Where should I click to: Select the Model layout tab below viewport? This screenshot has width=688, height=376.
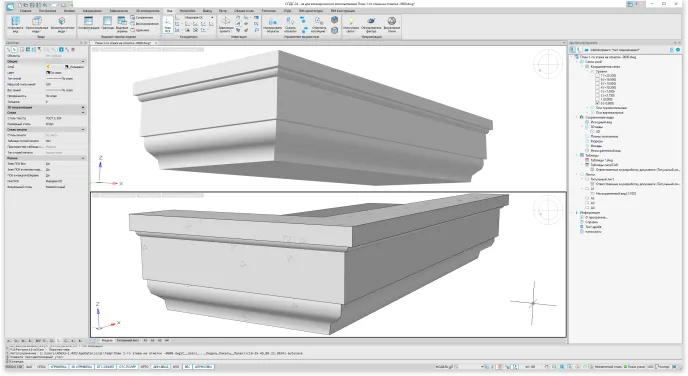(107, 340)
